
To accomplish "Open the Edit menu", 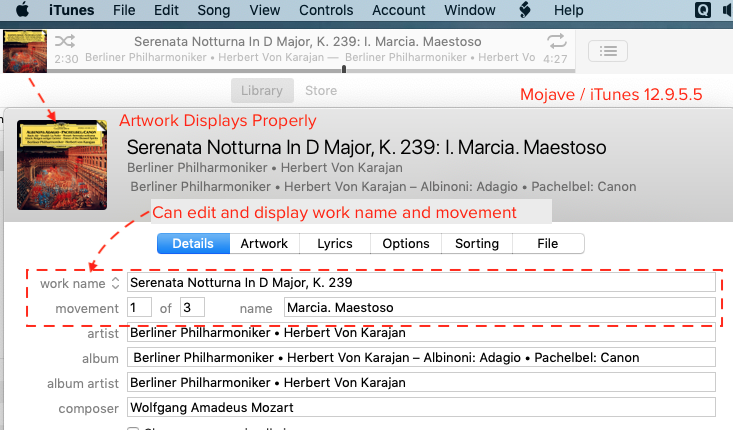I will [x=166, y=10].
